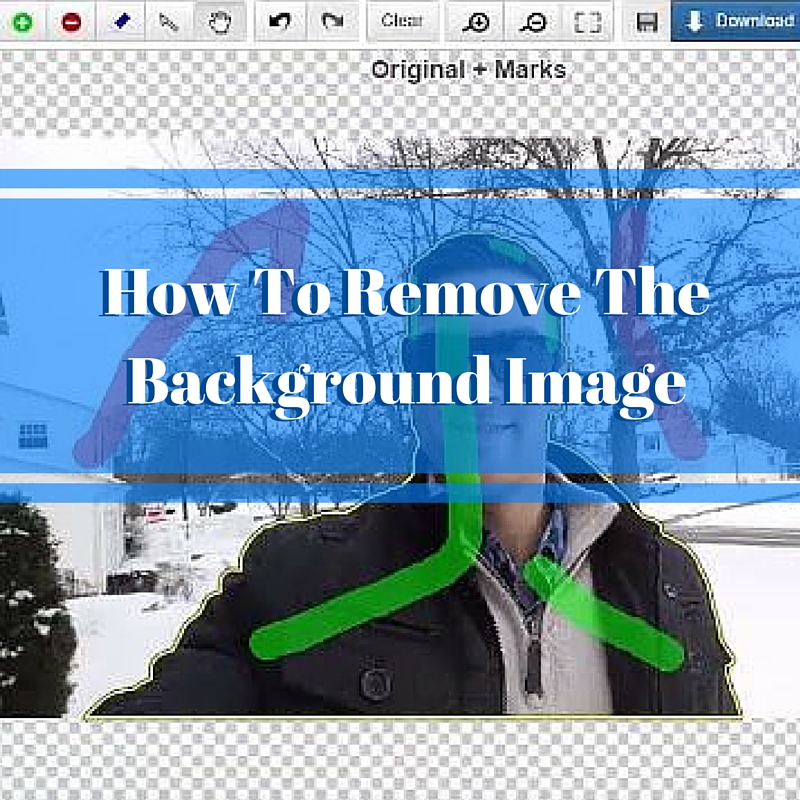Choose the blue eraser tool
The image size is (800, 800).
121,21
